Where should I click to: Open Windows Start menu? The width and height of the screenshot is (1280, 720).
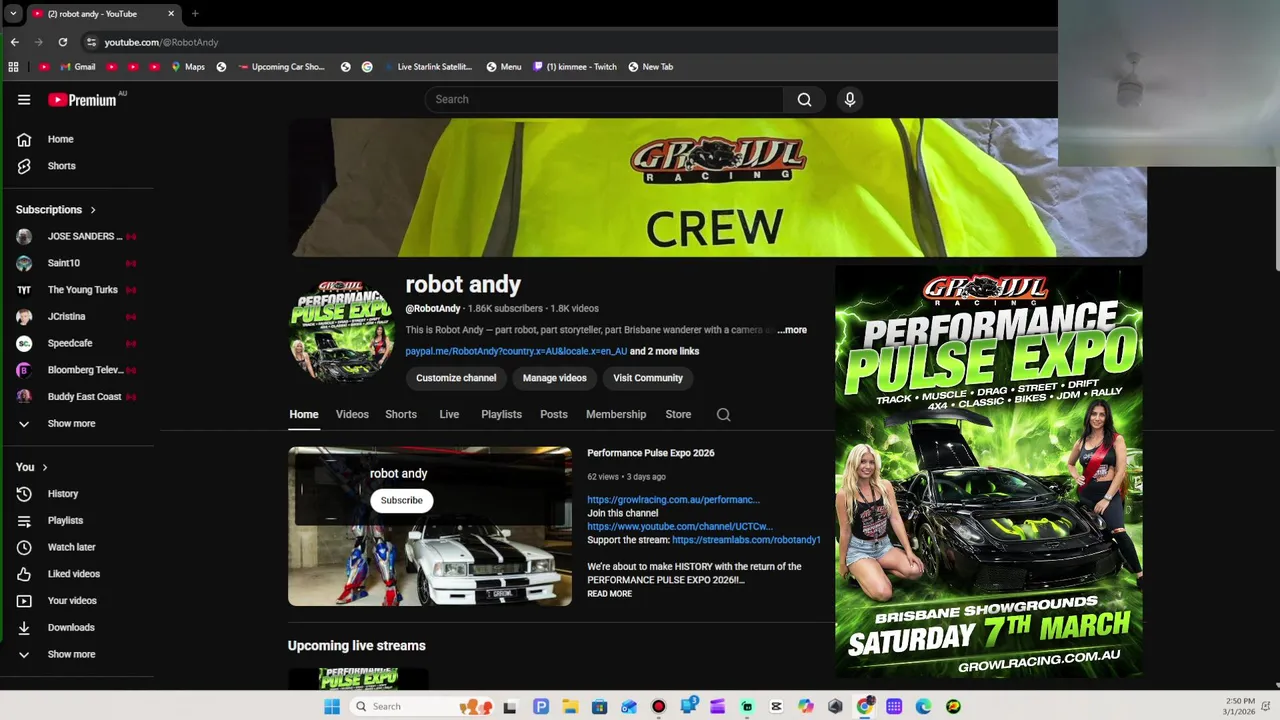332,706
